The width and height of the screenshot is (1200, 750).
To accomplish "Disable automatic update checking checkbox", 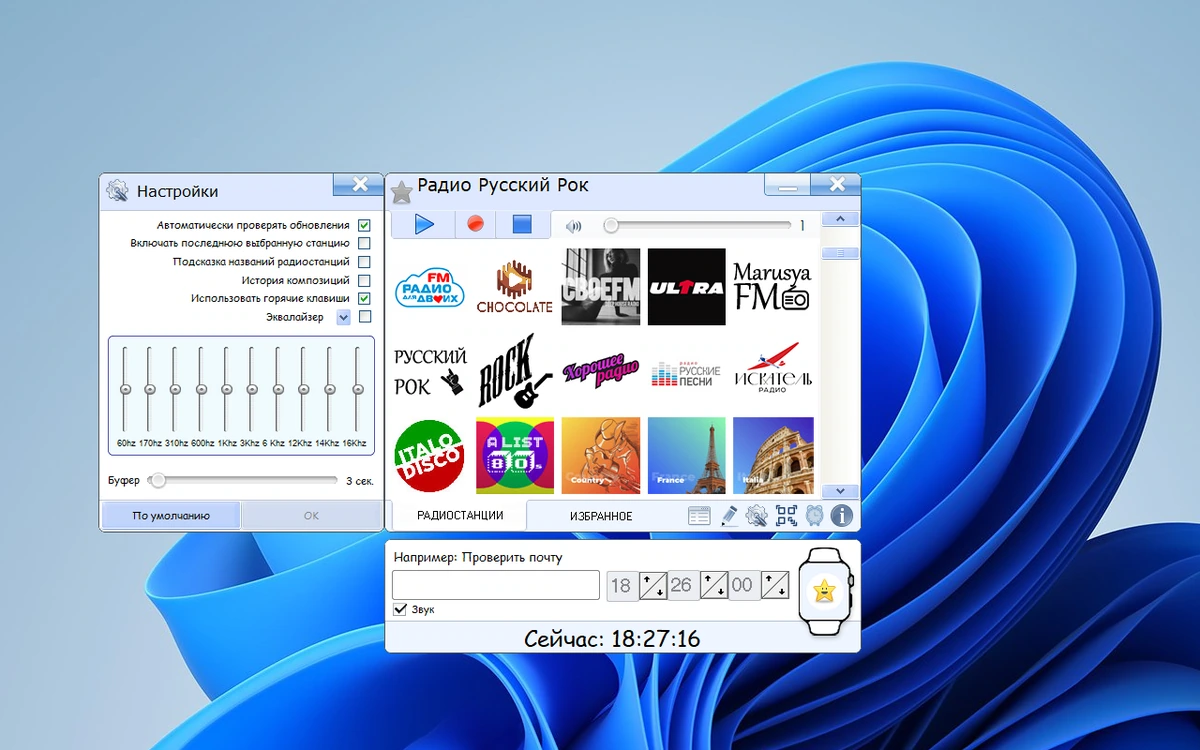I will point(364,225).
